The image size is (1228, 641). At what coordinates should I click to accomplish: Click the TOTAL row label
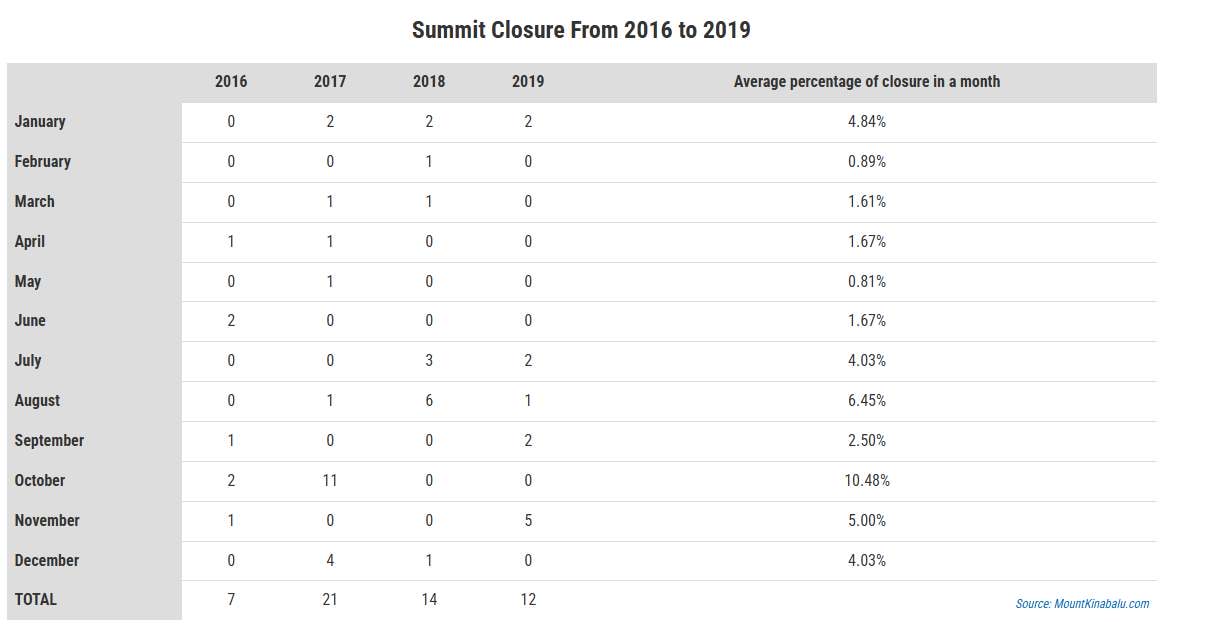click(x=36, y=600)
